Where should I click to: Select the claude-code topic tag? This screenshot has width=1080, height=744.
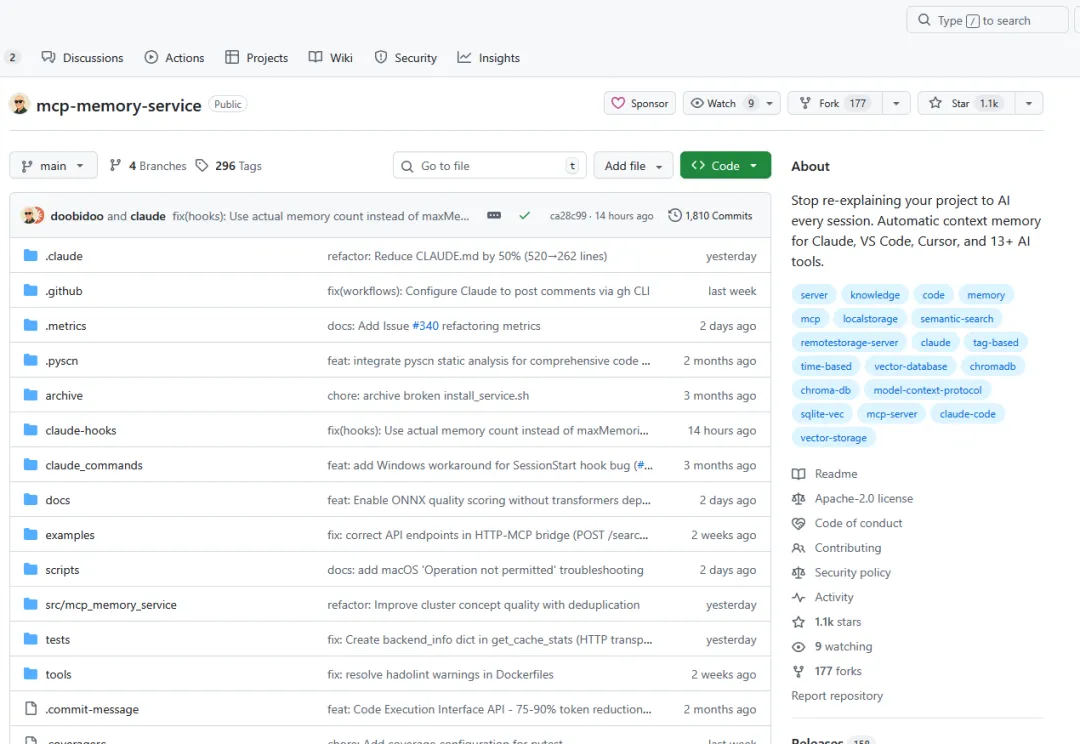coord(967,414)
